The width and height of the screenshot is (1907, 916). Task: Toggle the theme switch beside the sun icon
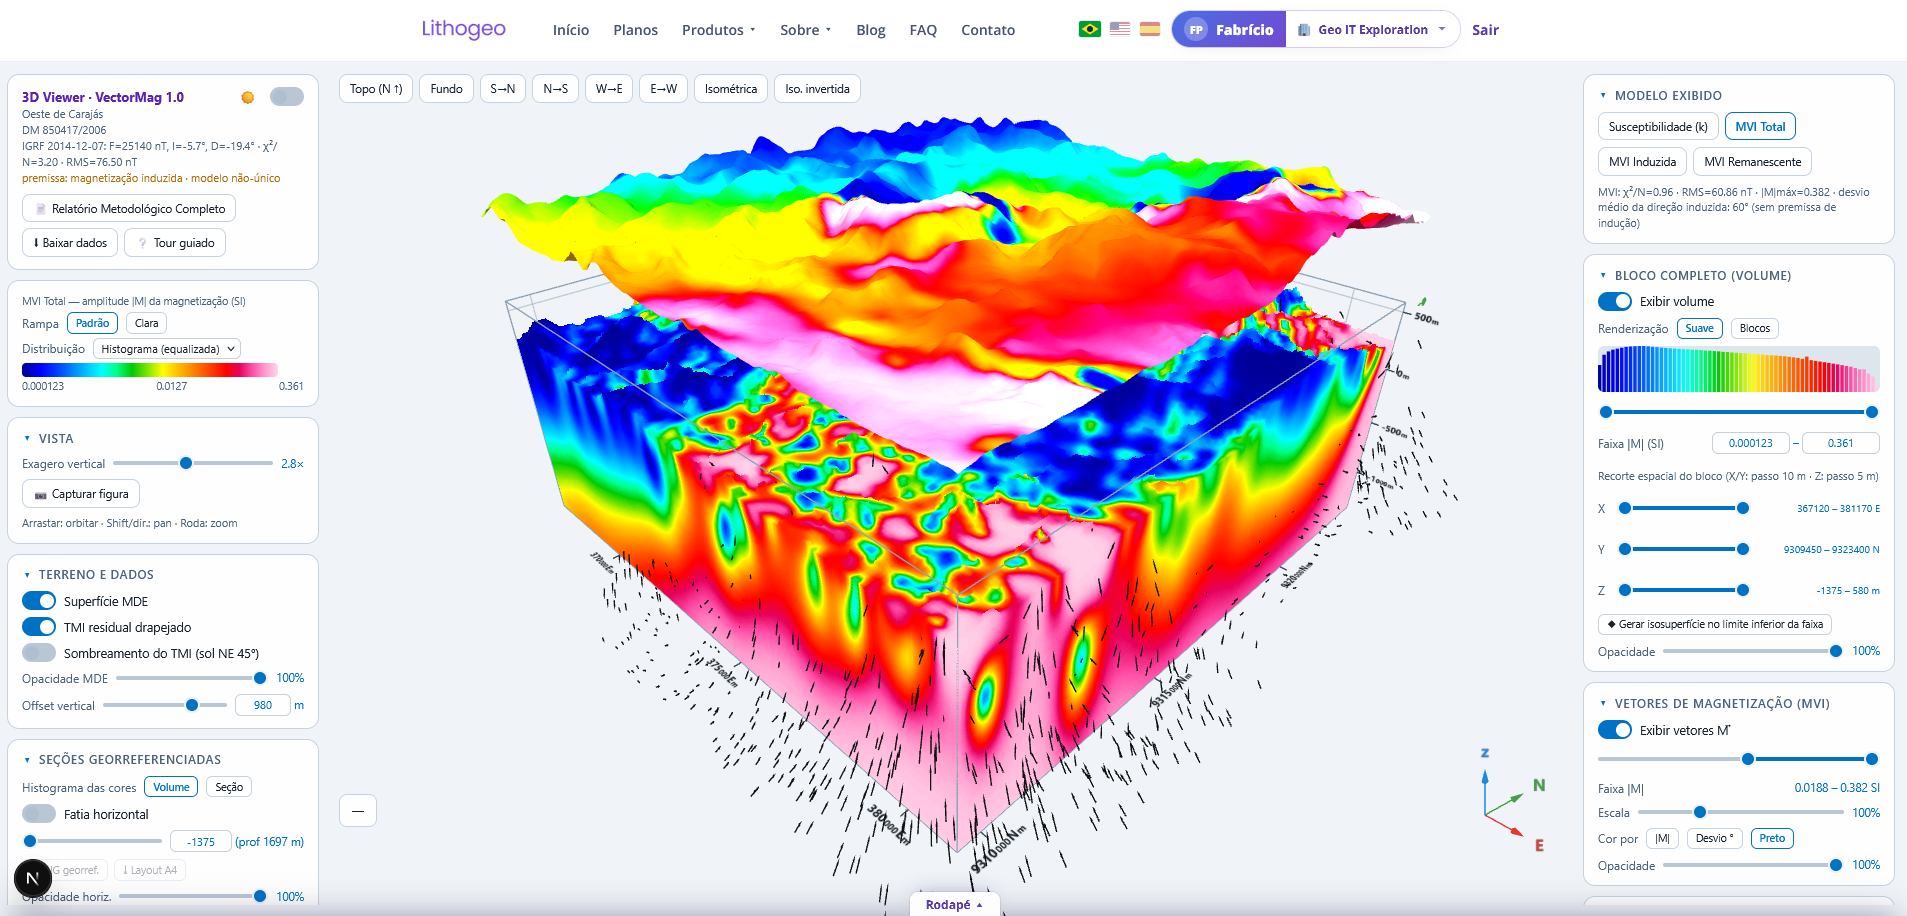coord(287,97)
